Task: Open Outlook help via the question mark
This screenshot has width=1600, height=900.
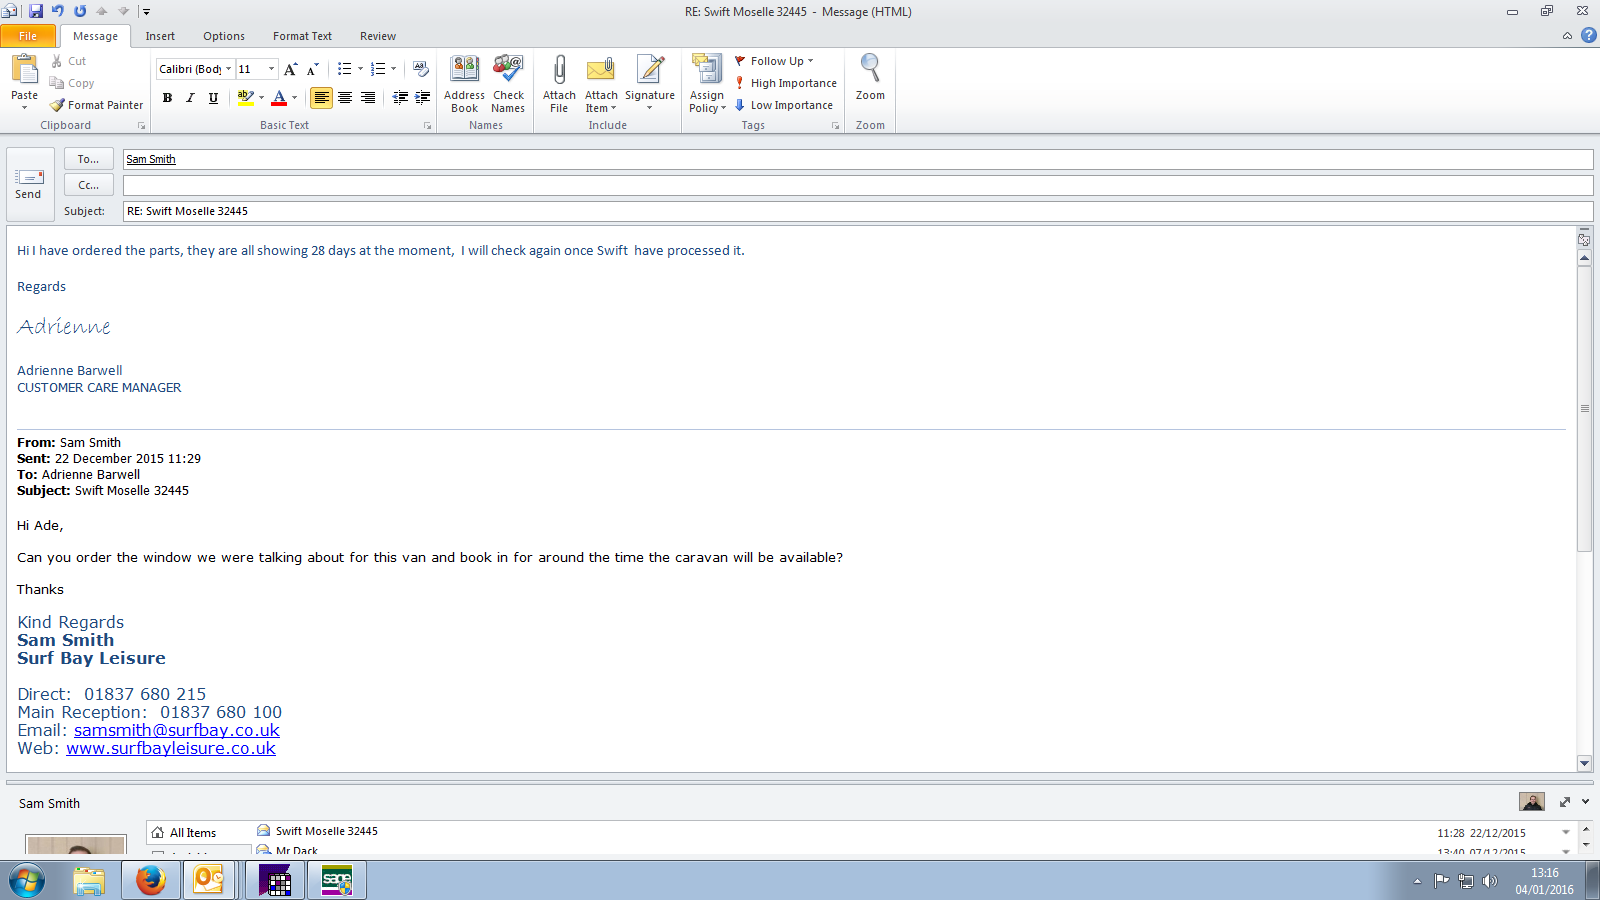Action: [1588, 35]
